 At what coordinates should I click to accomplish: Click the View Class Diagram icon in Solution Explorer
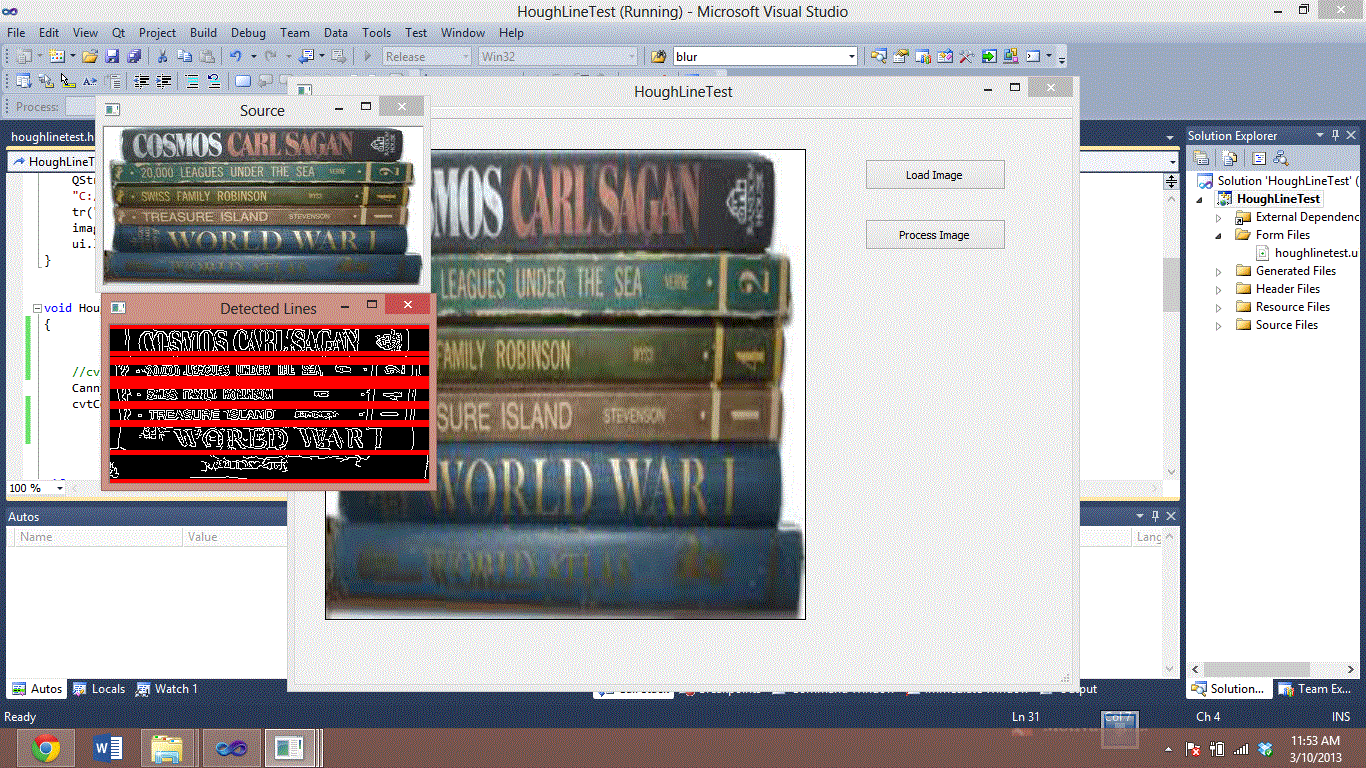click(1281, 158)
